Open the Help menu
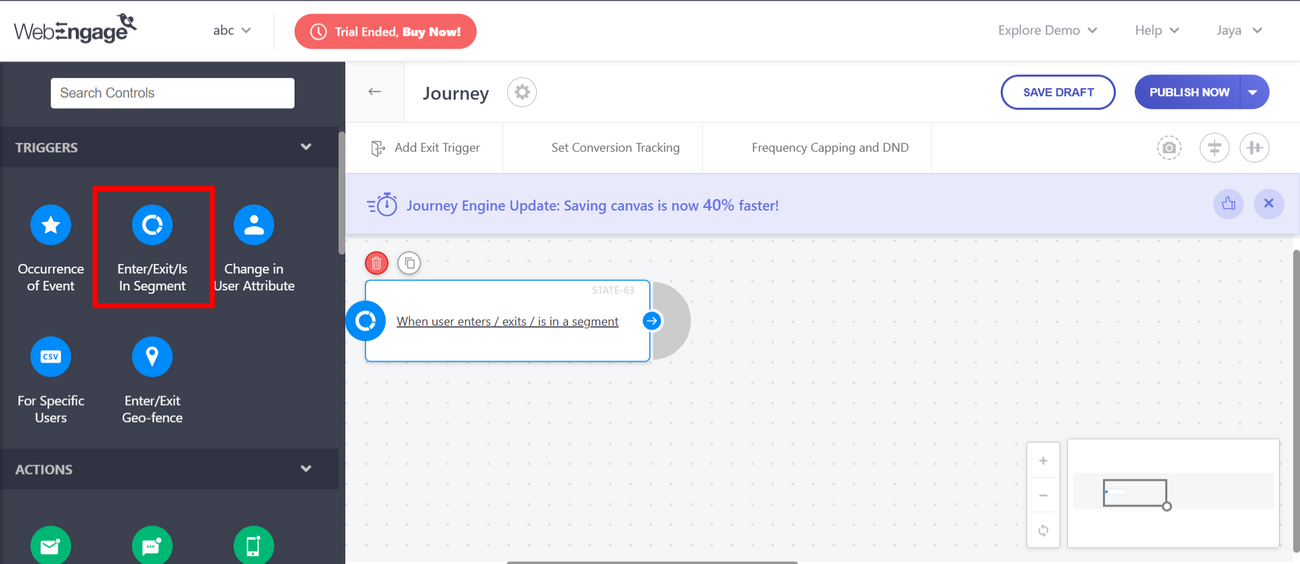1300x564 pixels. coord(1156,31)
